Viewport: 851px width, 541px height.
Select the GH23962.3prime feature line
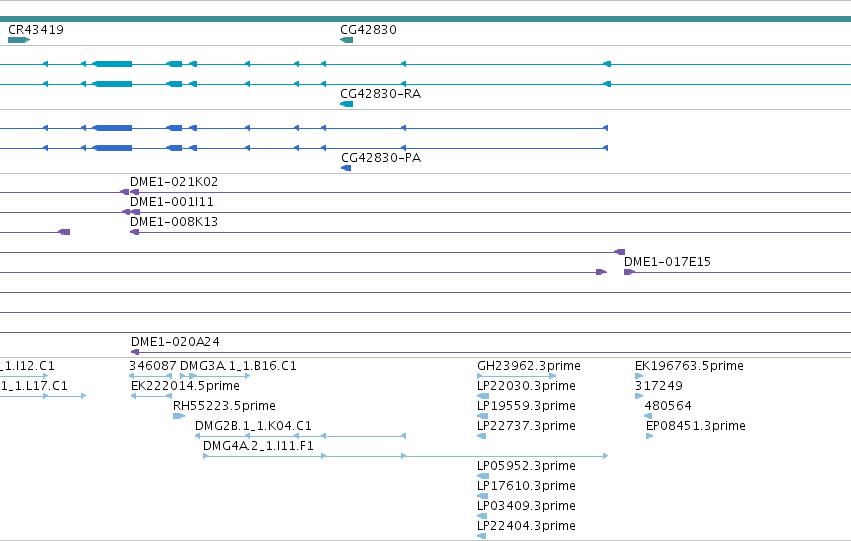[516, 376]
